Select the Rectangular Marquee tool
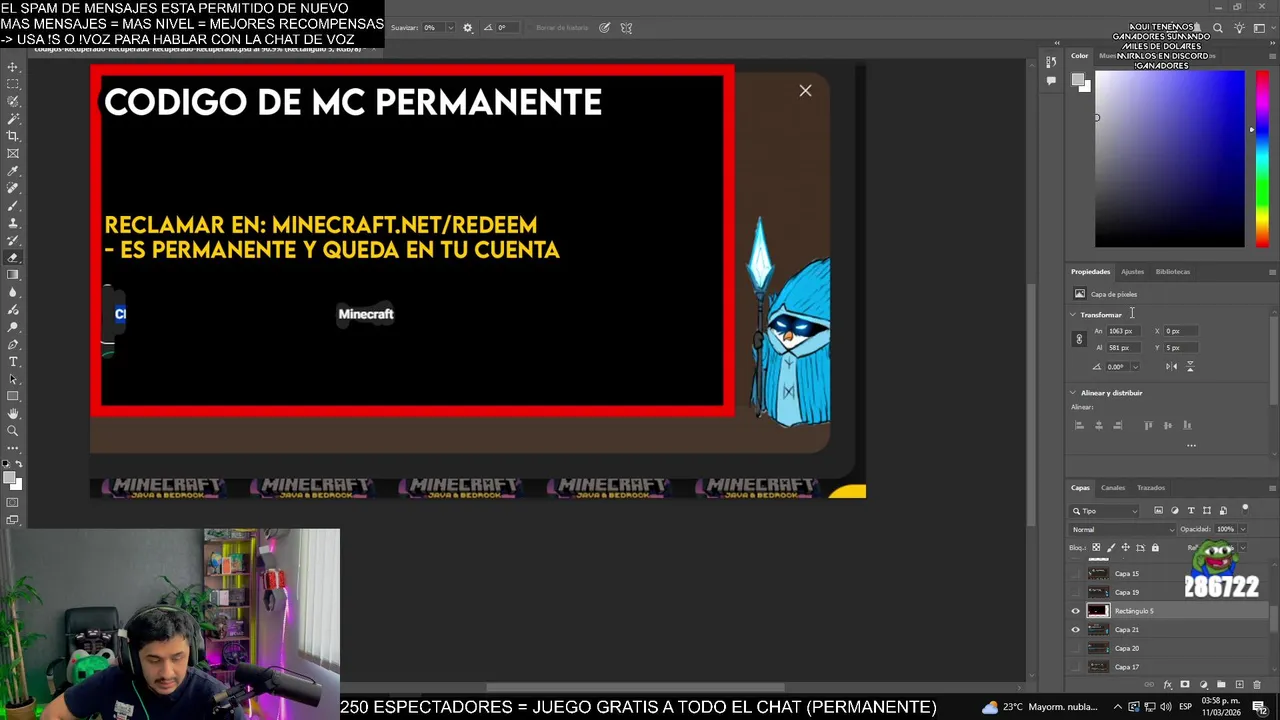The width and height of the screenshot is (1280, 720). pos(13,84)
